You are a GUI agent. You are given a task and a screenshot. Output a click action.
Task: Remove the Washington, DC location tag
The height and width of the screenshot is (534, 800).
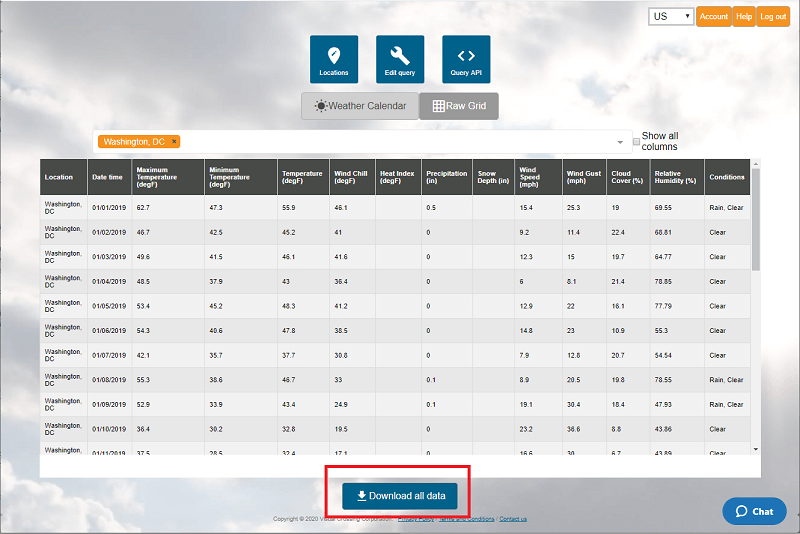tap(174, 142)
